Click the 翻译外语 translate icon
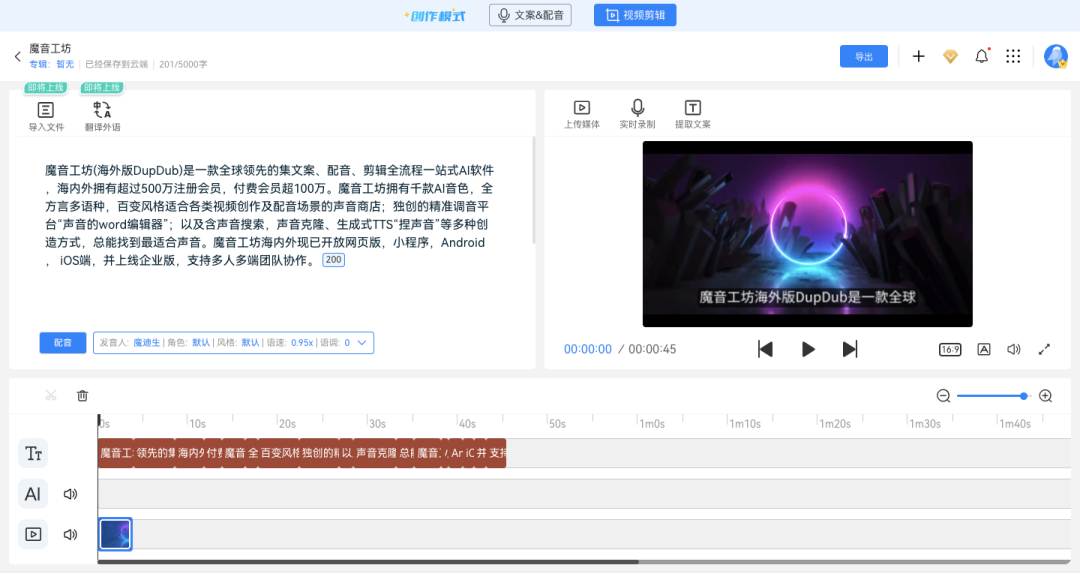 click(102, 116)
